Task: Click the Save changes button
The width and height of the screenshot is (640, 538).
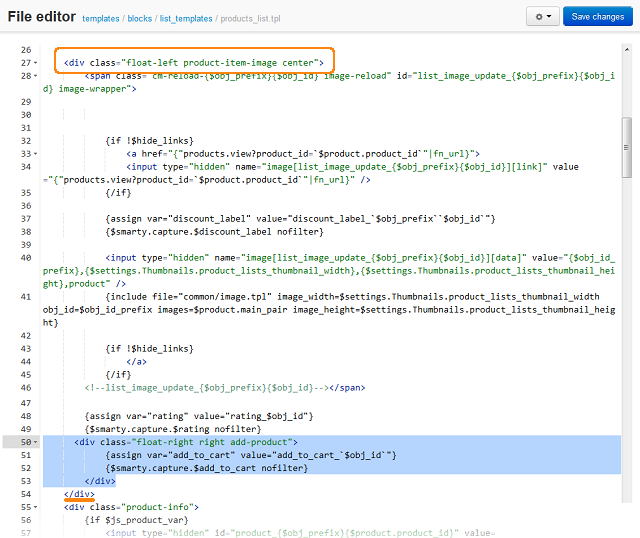Action: [598, 17]
